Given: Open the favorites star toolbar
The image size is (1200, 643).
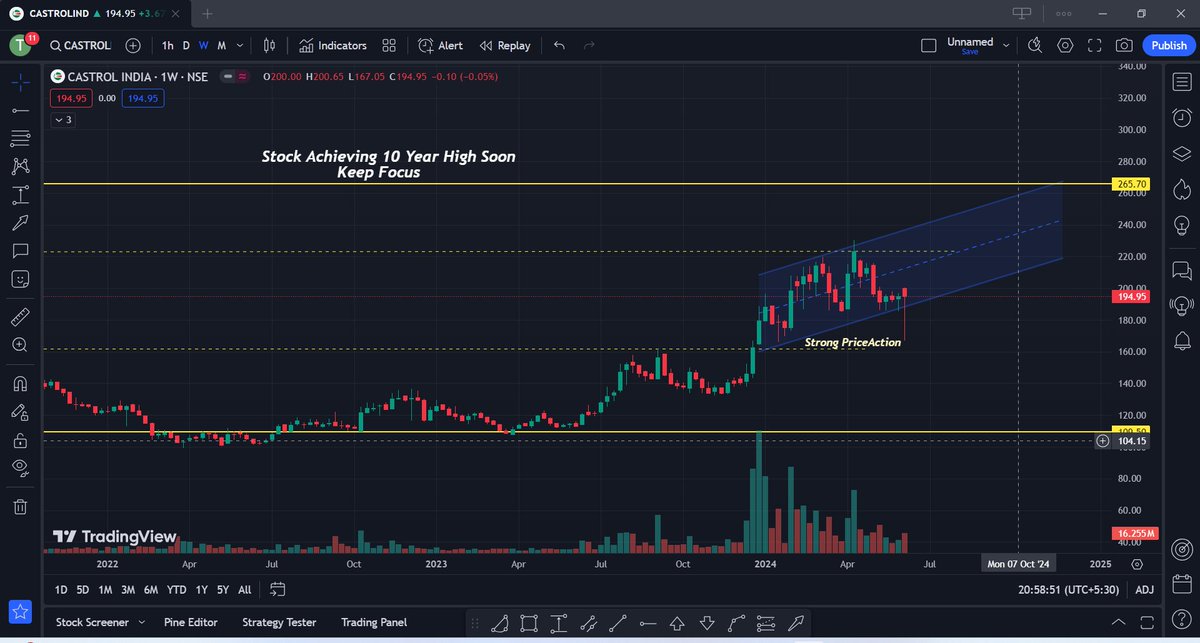Looking at the screenshot, I should pos(20,611).
